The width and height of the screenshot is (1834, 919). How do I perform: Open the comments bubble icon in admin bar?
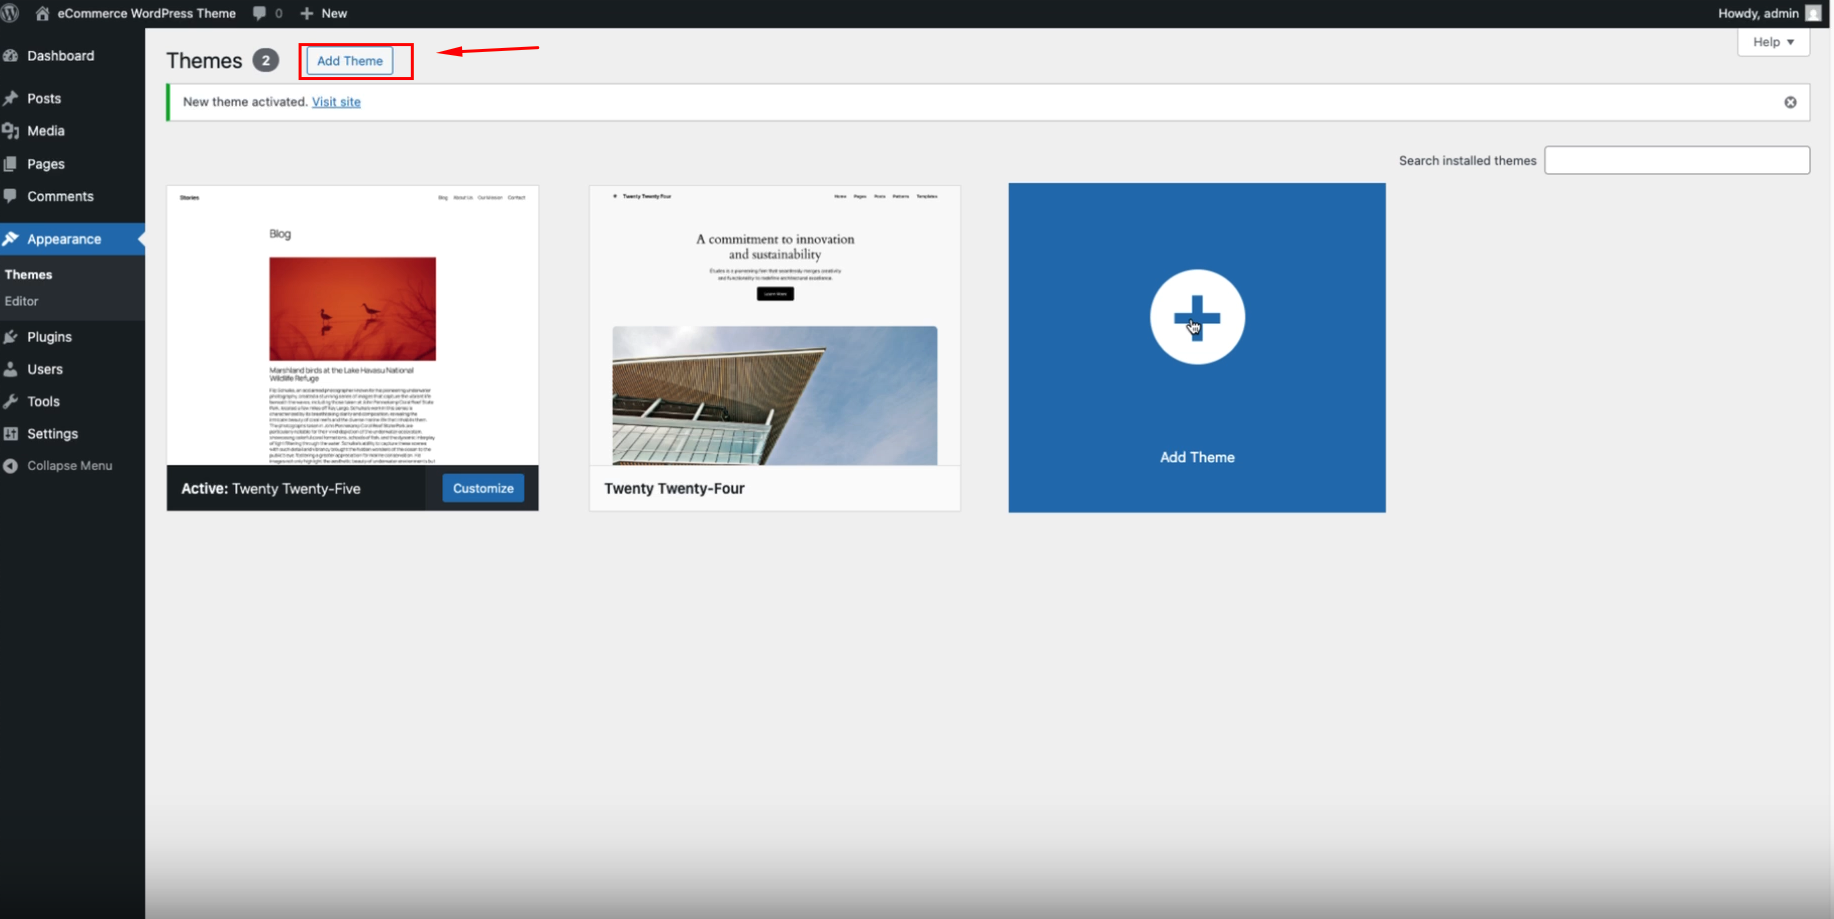(x=260, y=13)
